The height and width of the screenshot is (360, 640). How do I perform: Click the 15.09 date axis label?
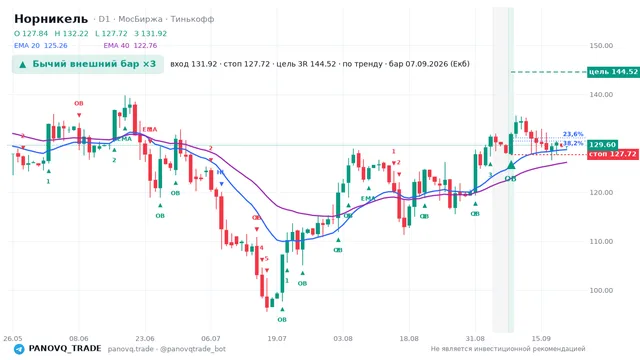coord(541,339)
